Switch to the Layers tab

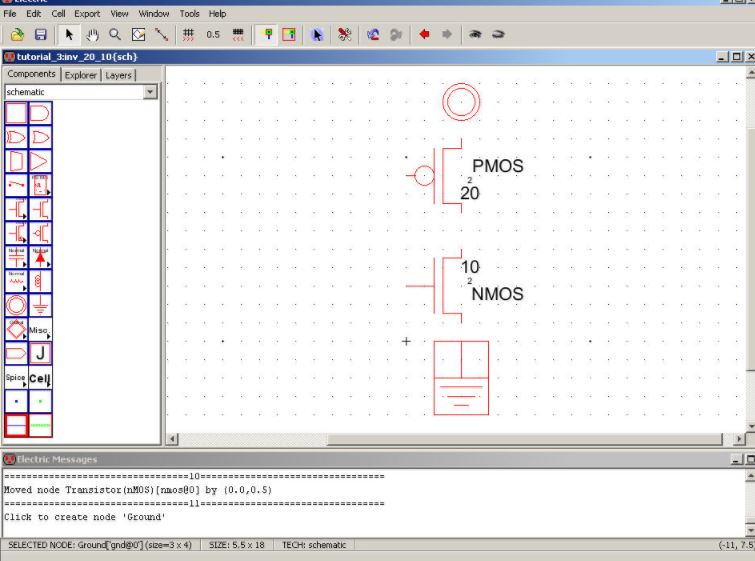point(118,75)
